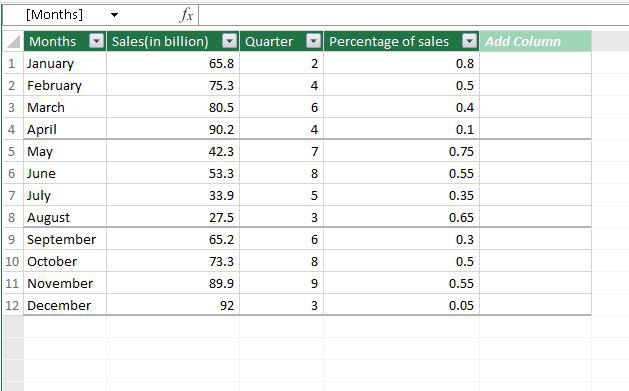Select the 65.8 sales value
Image resolution: width=629 pixels, height=391 pixels.
pyautogui.click(x=173, y=63)
